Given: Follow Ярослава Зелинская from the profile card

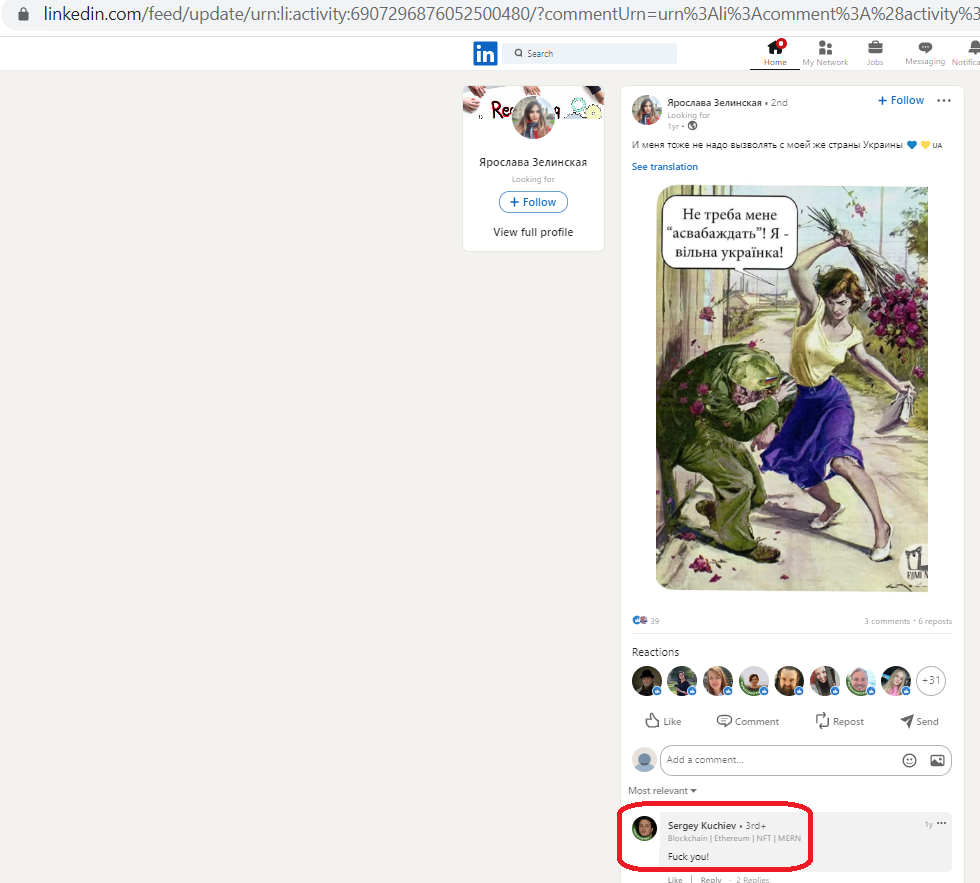Looking at the screenshot, I should point(533,202).
